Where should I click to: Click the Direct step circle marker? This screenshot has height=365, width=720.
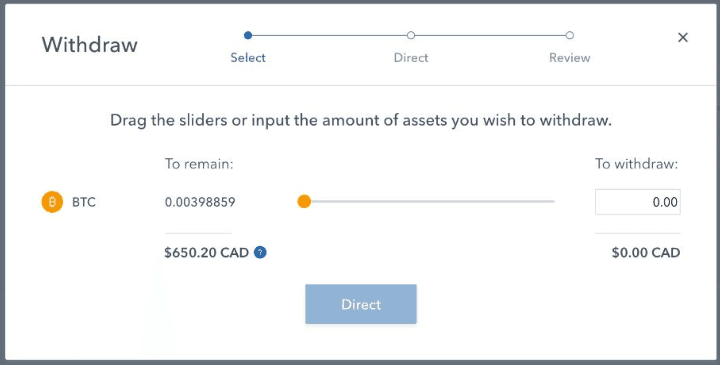coord(411,35)
